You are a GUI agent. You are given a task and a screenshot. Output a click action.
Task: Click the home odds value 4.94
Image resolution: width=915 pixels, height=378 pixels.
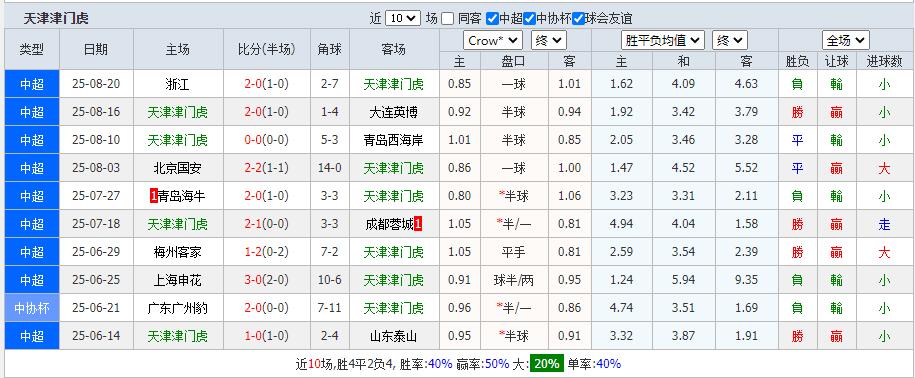coord(621,224)
